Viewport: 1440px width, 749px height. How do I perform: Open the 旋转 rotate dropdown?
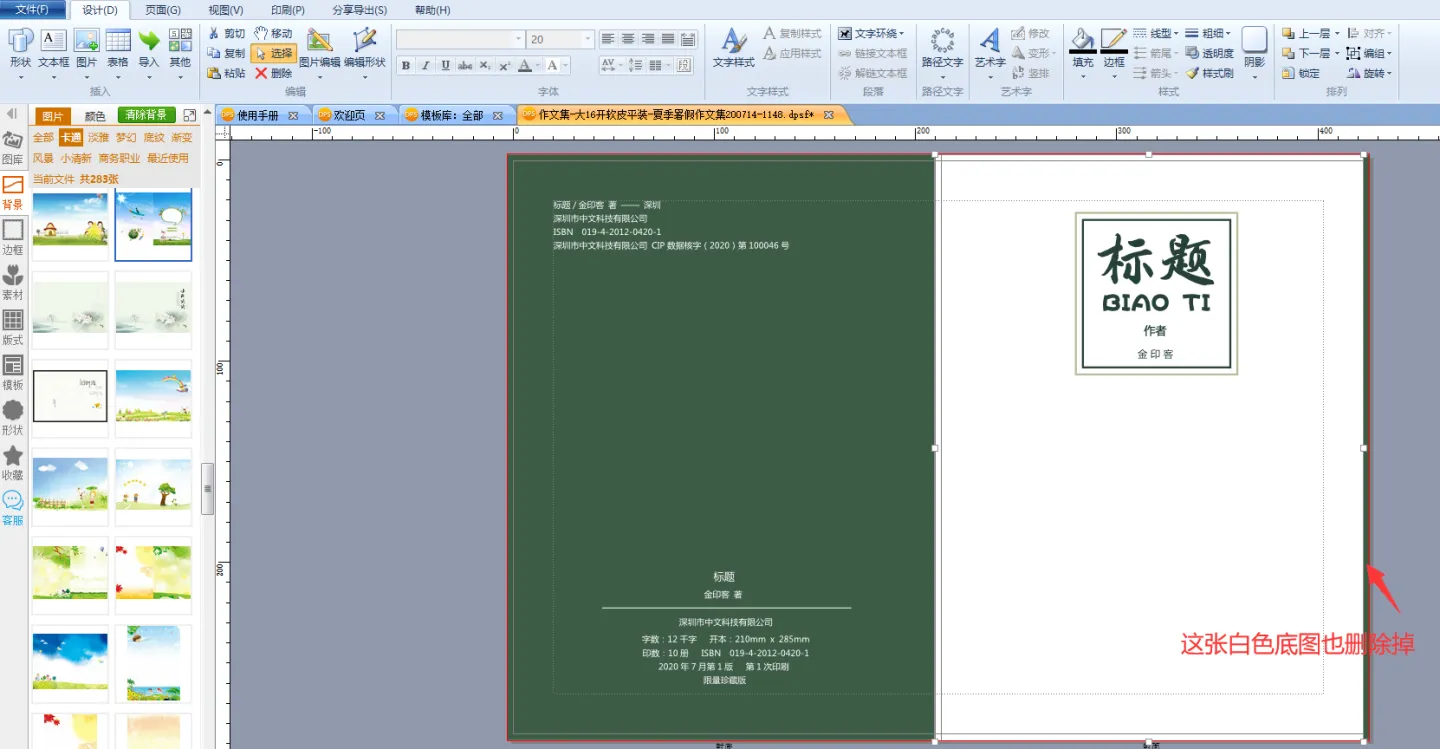[x=1369, y=73]
